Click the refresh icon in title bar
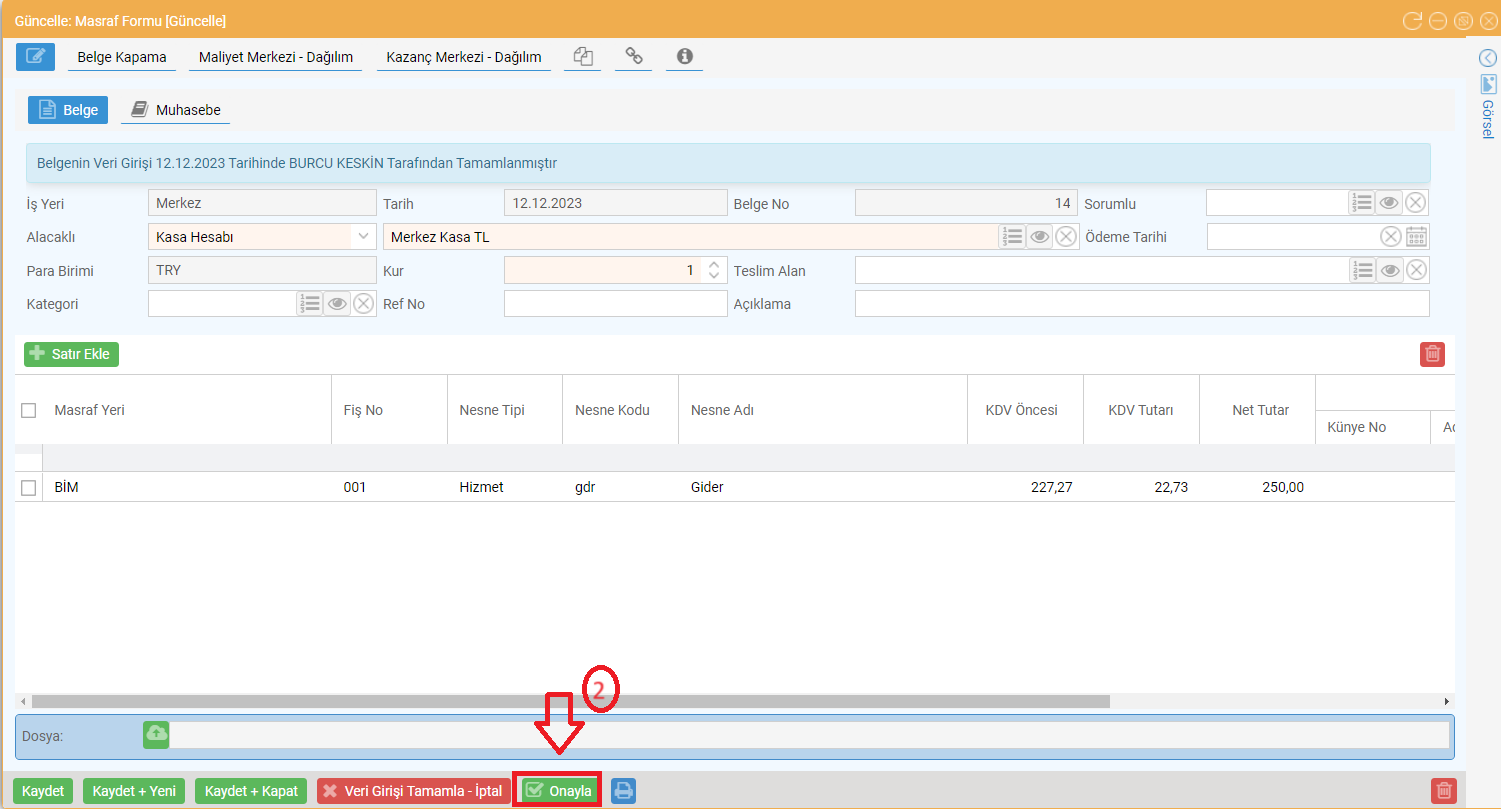This screenshot has width=1501, height=809. click(1412, 21)
